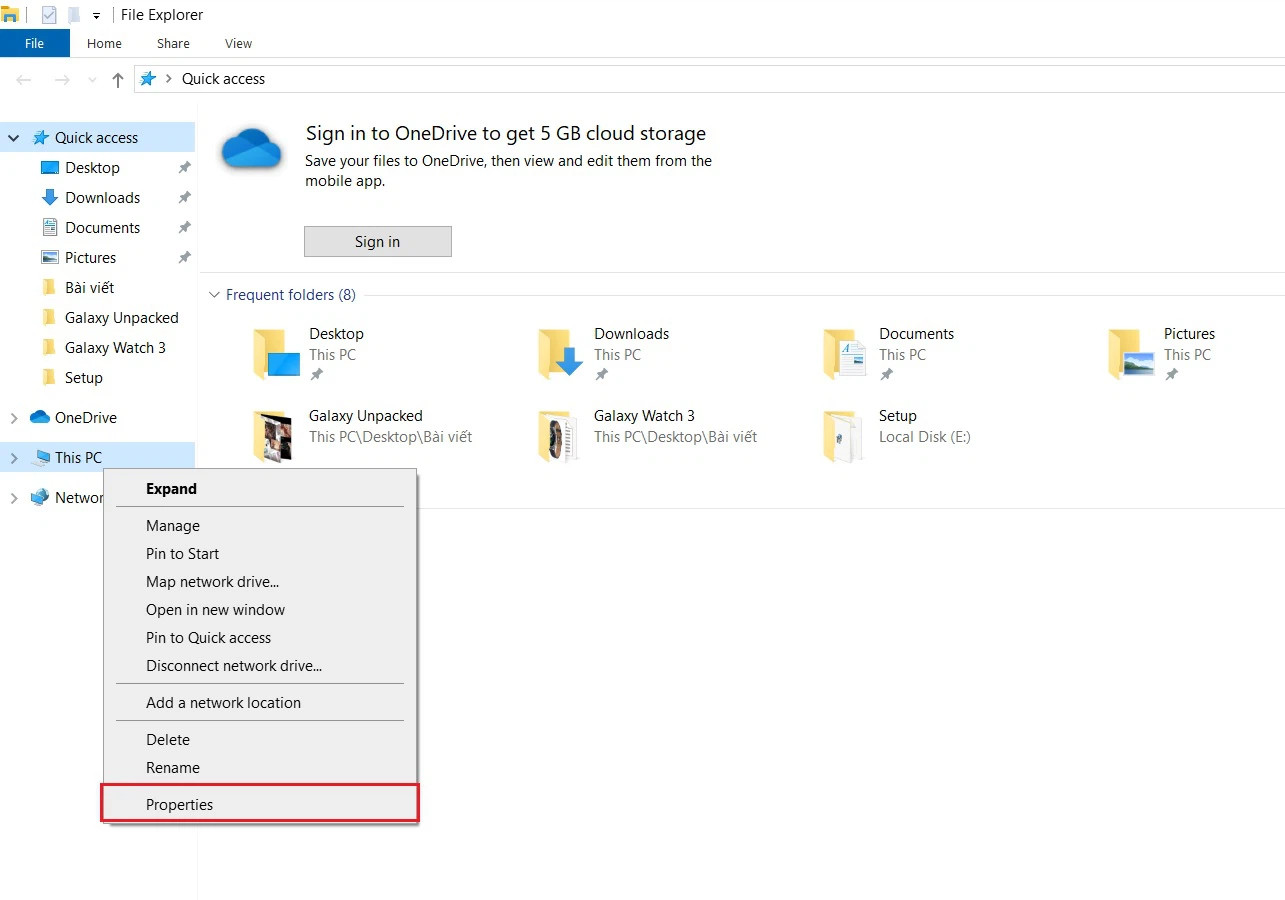Click the Documents icon in sidebar
The image size is (1285, 900).
point(50,228)
